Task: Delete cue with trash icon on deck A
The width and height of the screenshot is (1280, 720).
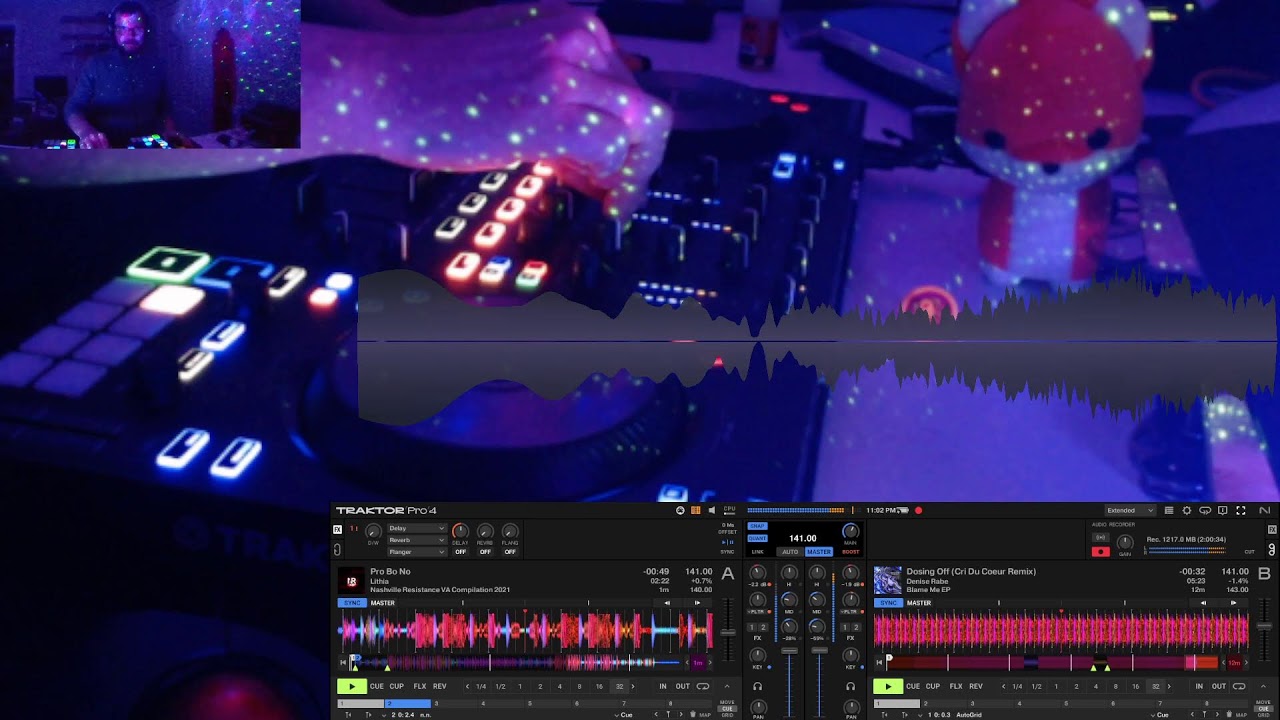Action: click(693, 714)
